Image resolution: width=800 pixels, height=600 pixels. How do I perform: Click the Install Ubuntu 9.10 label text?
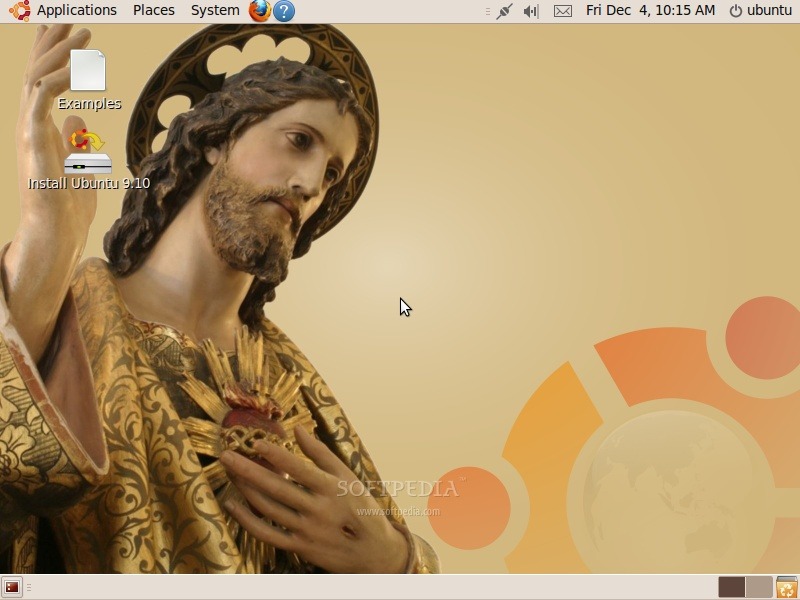(x=89, y=184)
